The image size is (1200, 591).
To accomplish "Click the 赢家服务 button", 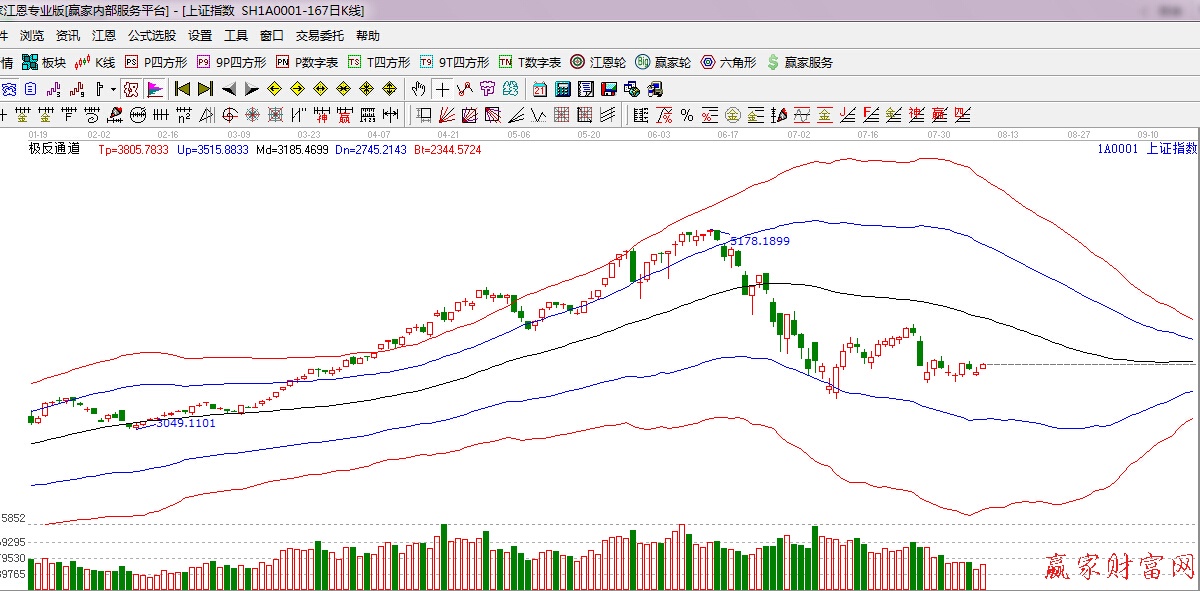I will (800, 62).
